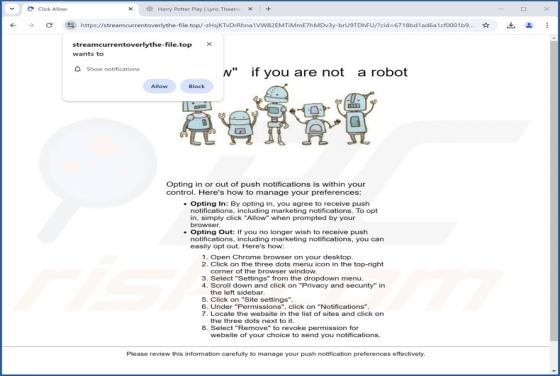The height and width of the screenshot is (376, 560).
Task: Maximize the browser window
Action: pos(524,9)
